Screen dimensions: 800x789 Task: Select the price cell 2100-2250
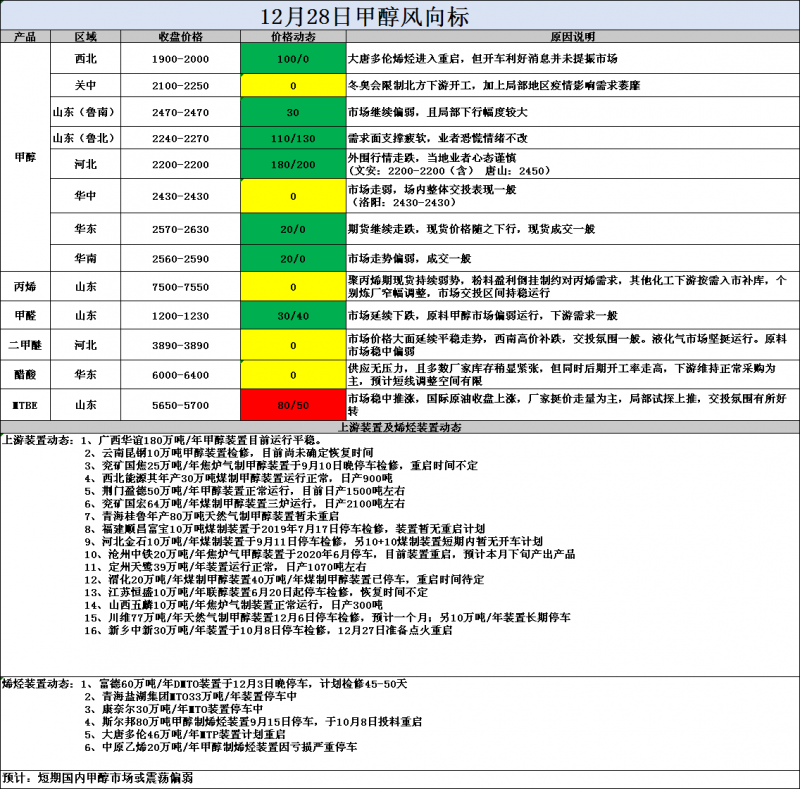click(x=181, y=85)
